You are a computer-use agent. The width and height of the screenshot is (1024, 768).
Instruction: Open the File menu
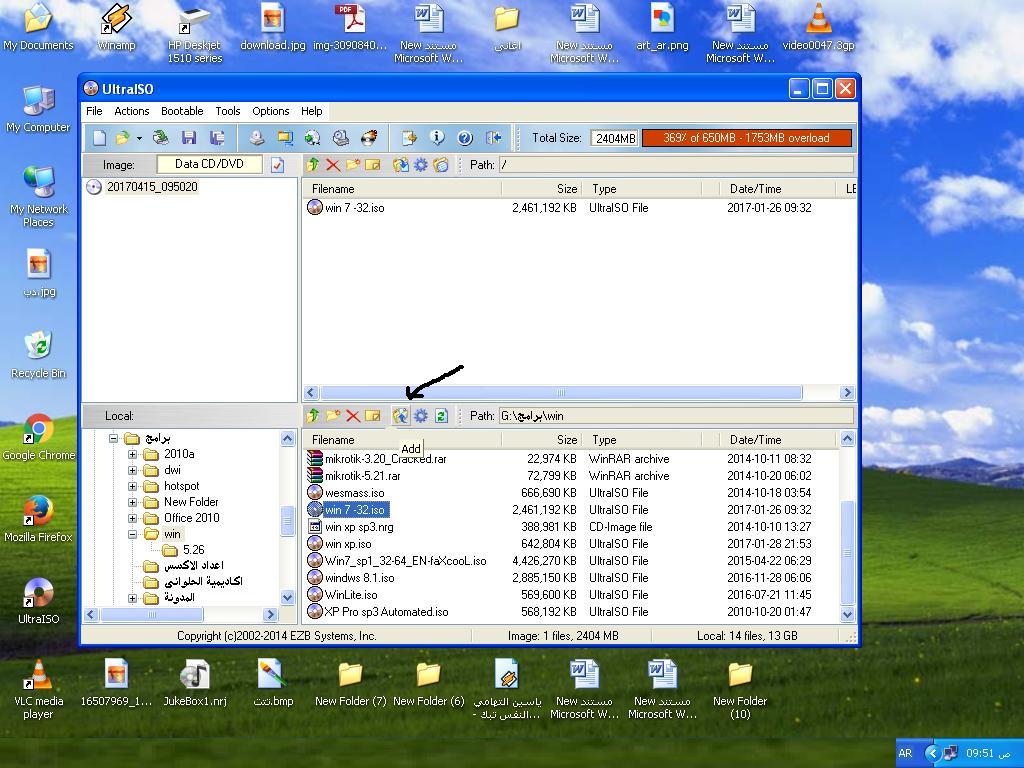(94, 111)
